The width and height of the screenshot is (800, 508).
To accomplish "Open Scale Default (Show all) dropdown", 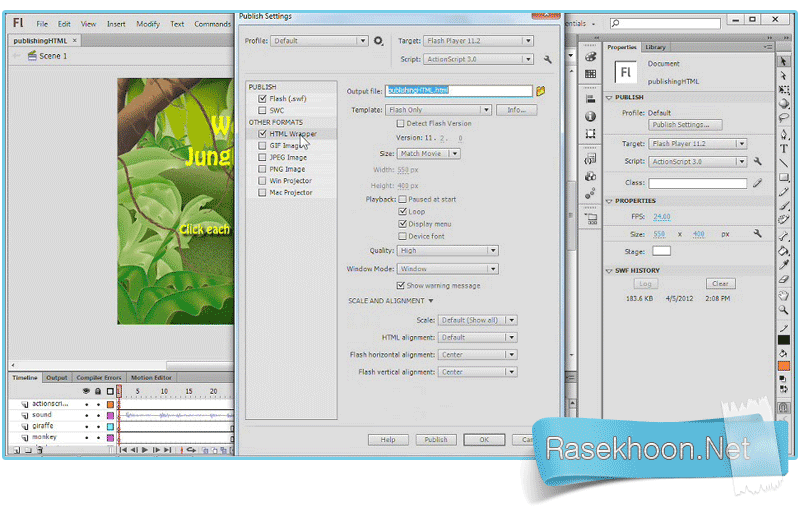I will click(478, 320).
